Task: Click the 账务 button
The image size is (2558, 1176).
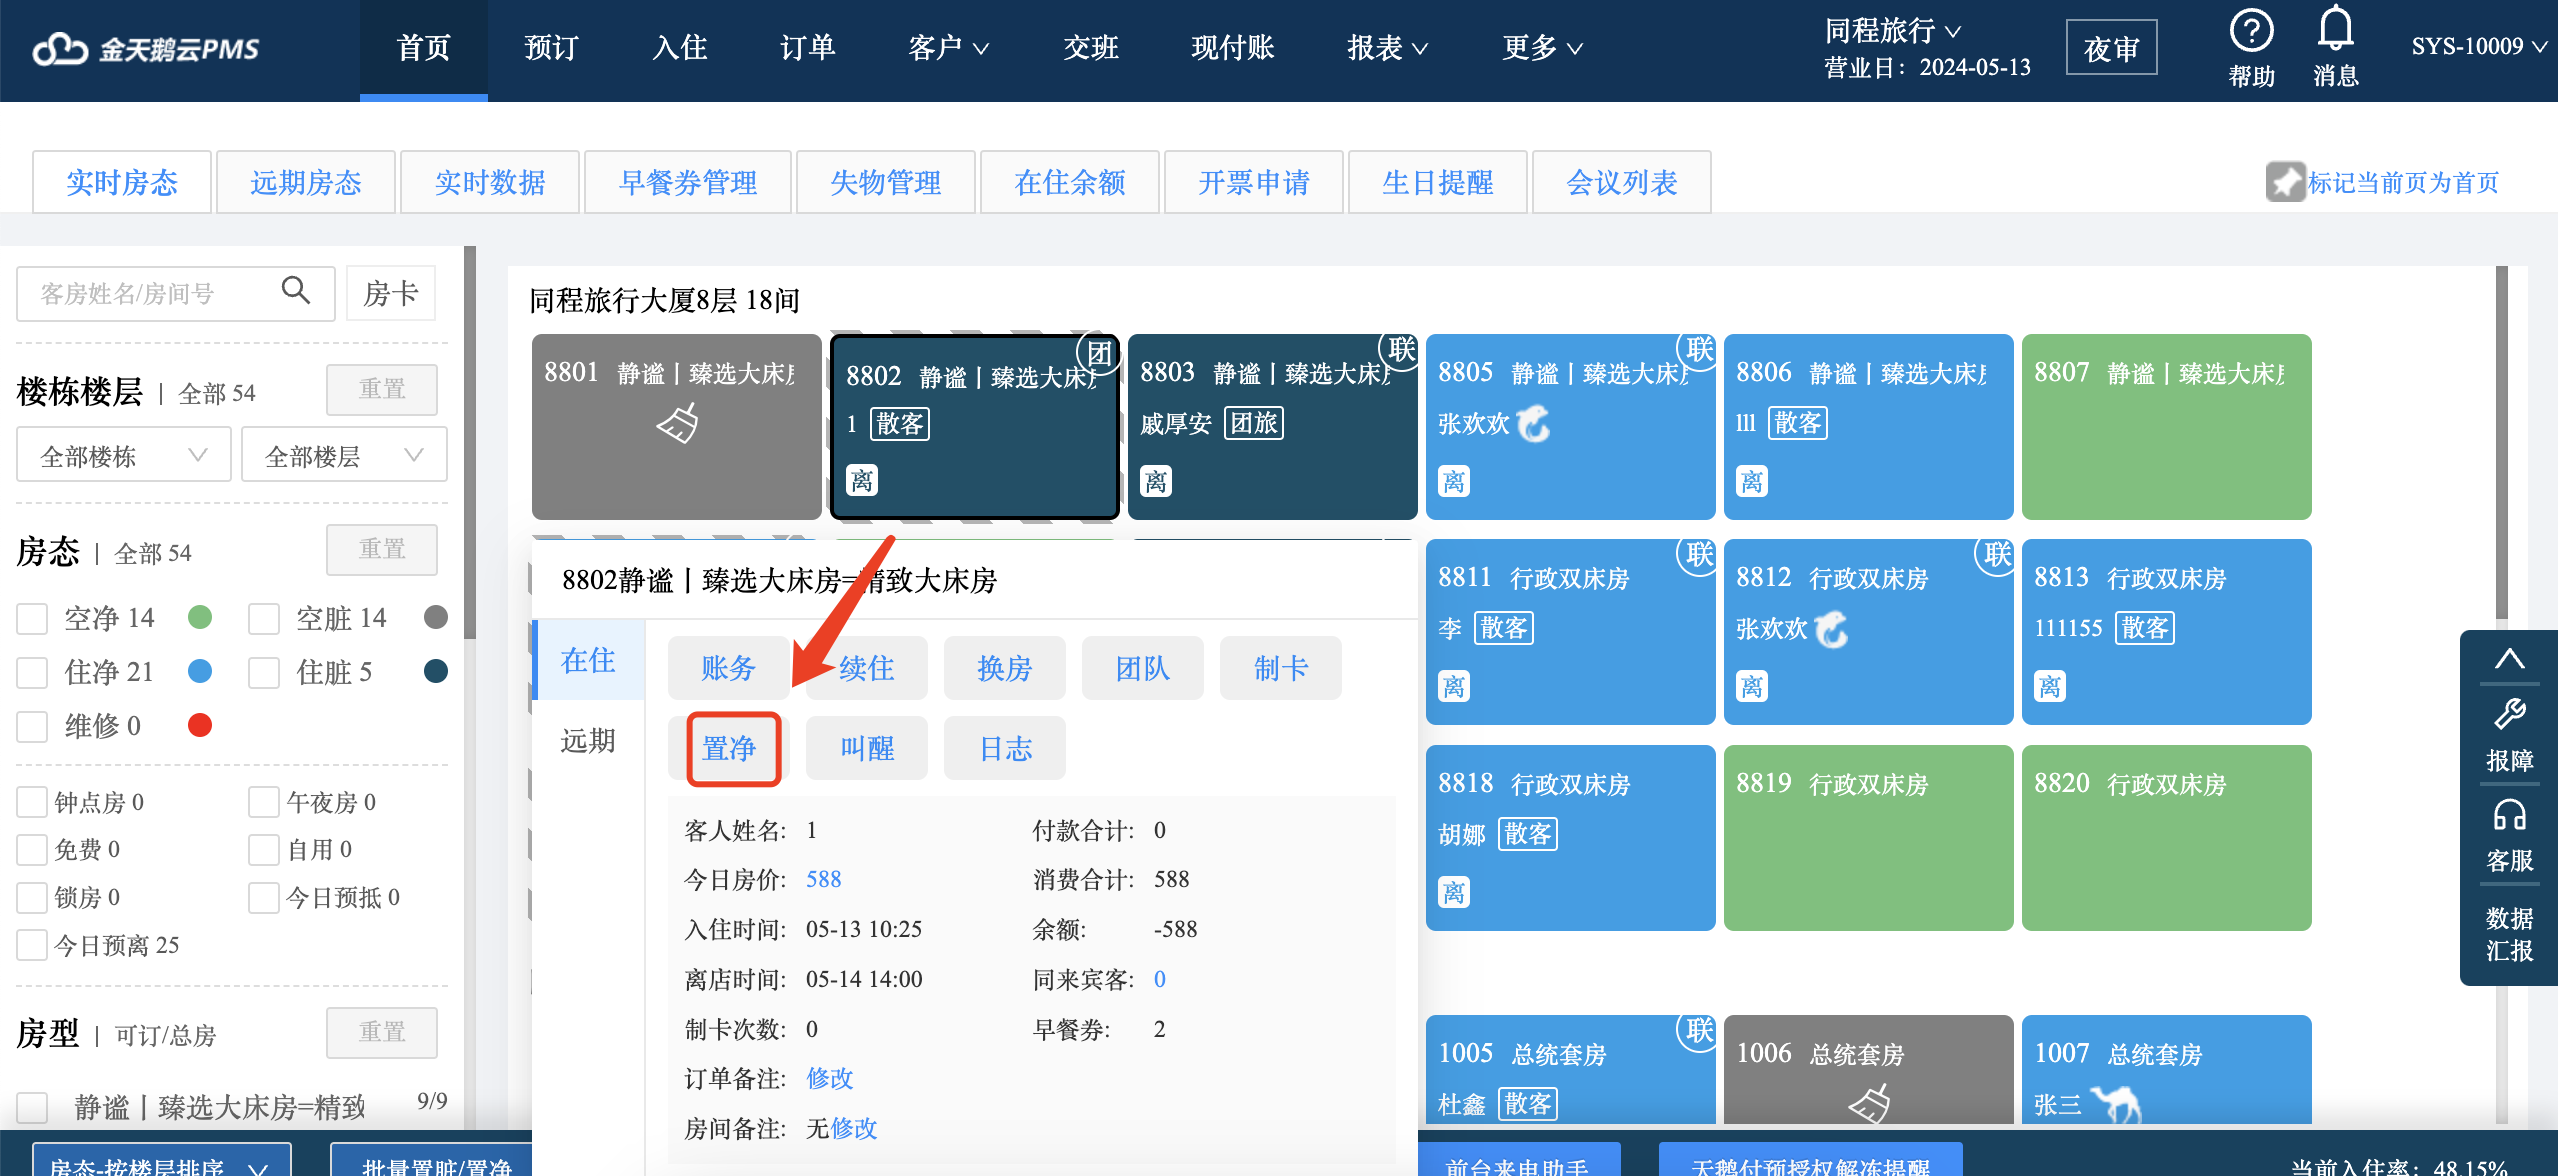Action: [729, 668]
